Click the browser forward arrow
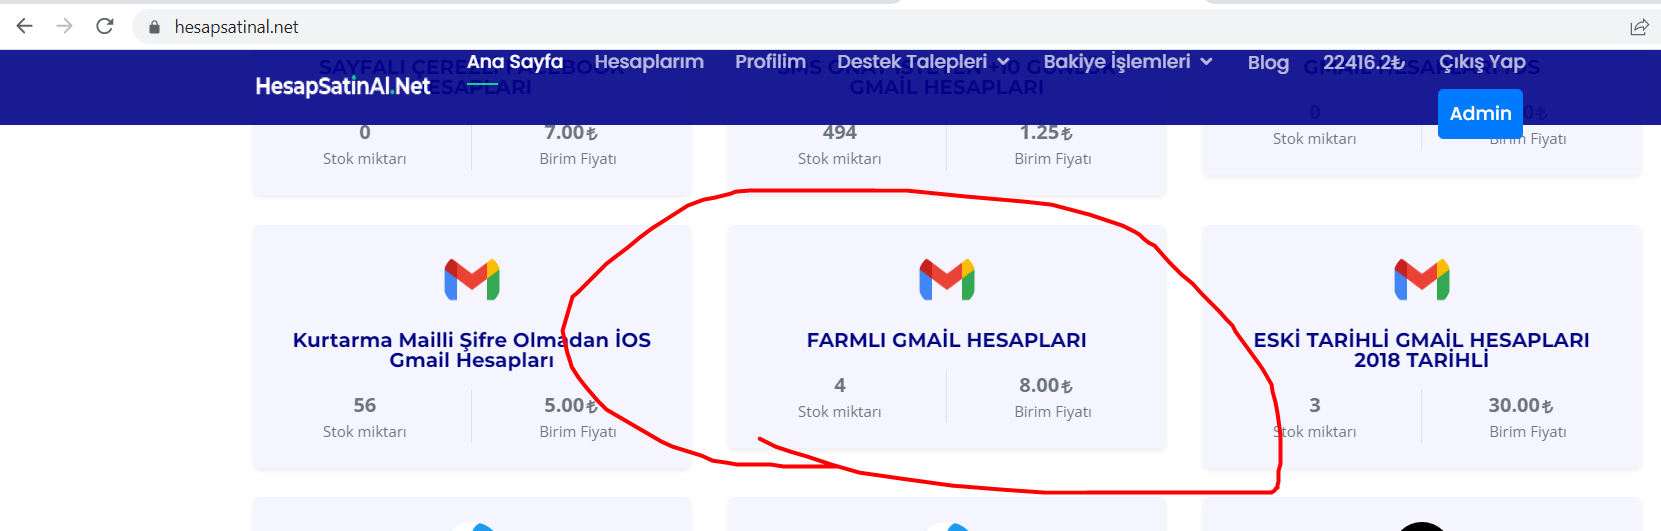 coord(65,26)
